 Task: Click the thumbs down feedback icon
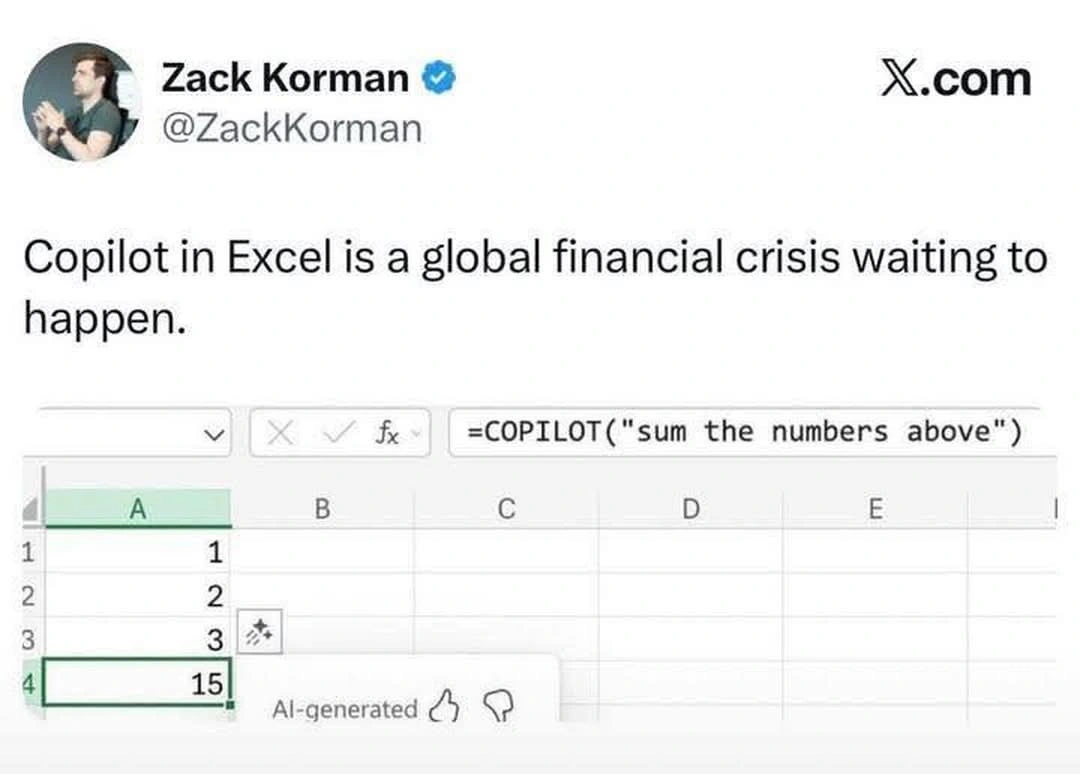click(496, 708)
